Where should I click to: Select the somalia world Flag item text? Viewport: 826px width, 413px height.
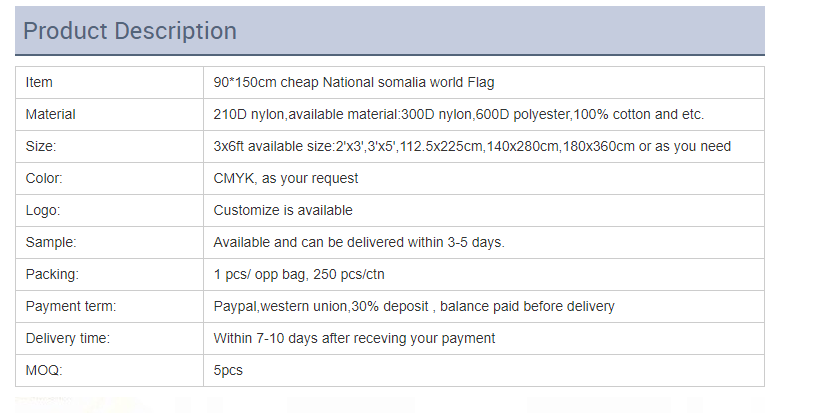click(354, 82)
